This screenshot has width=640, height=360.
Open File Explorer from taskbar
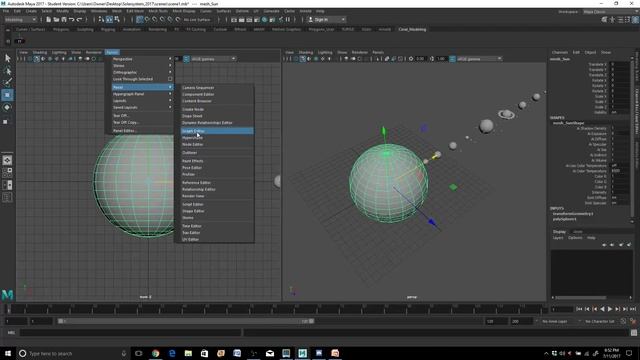coord(188,353)
